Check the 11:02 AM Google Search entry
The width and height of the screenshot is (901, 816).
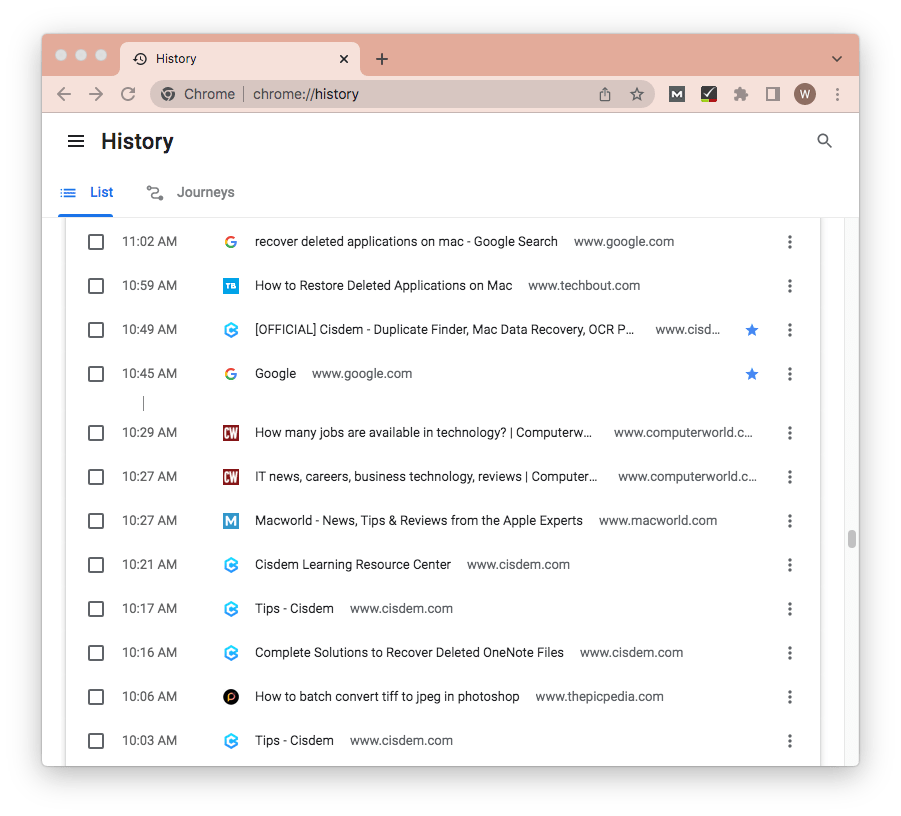pyautogui.click(x=96, y=242)
